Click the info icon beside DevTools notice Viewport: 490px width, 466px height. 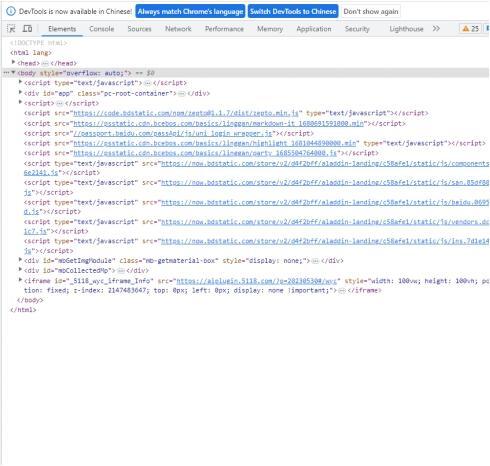(11, 11)
